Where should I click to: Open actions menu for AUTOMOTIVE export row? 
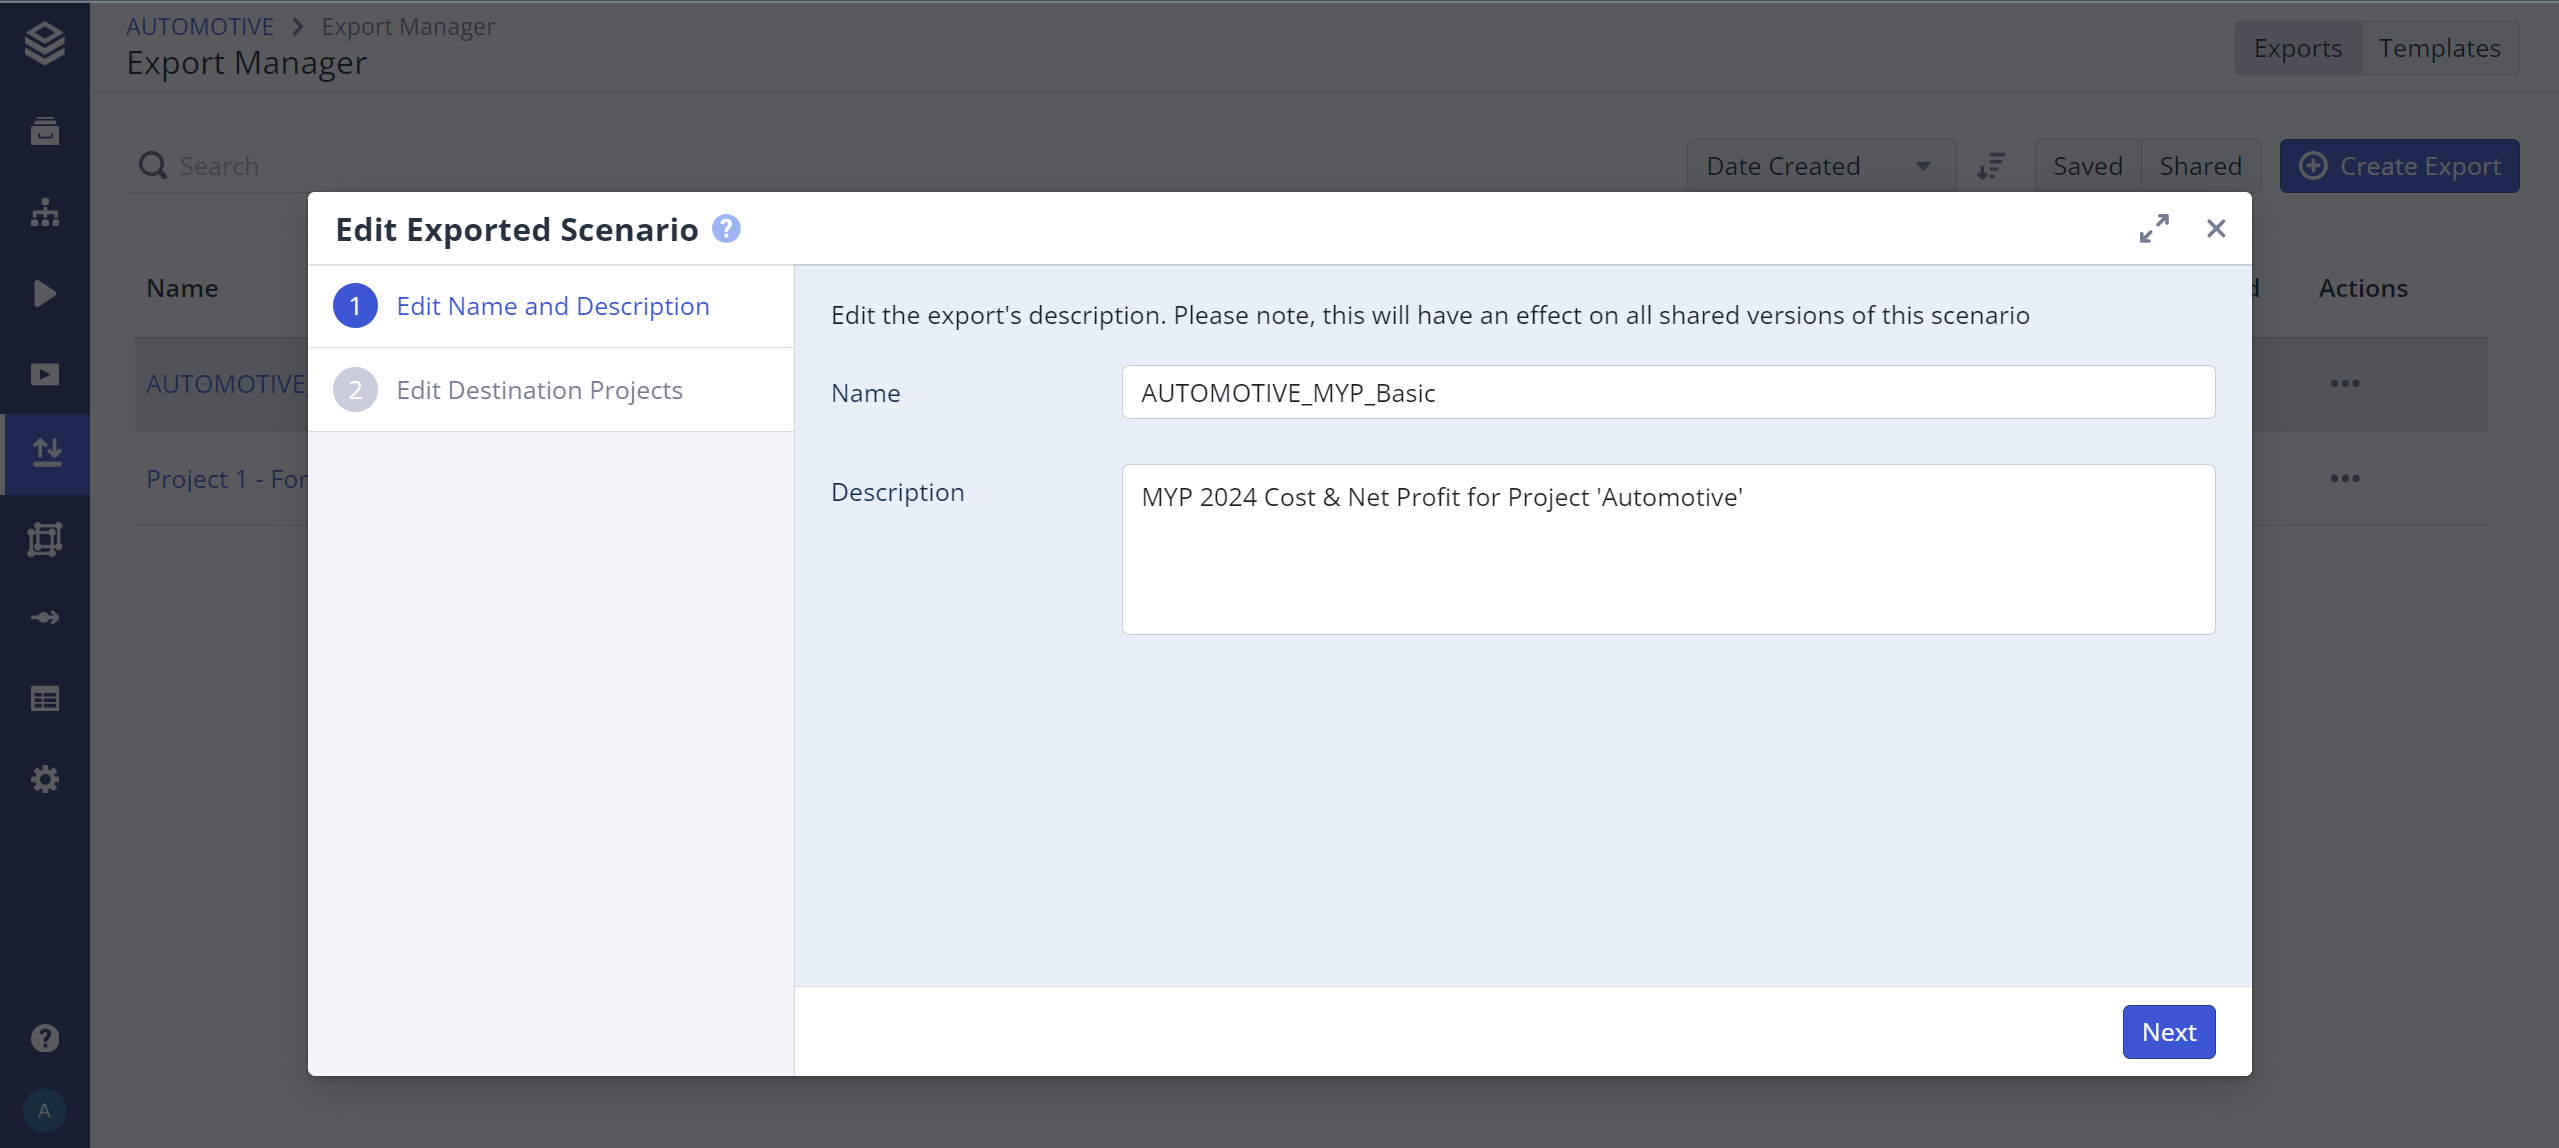tap(2344, 384)
